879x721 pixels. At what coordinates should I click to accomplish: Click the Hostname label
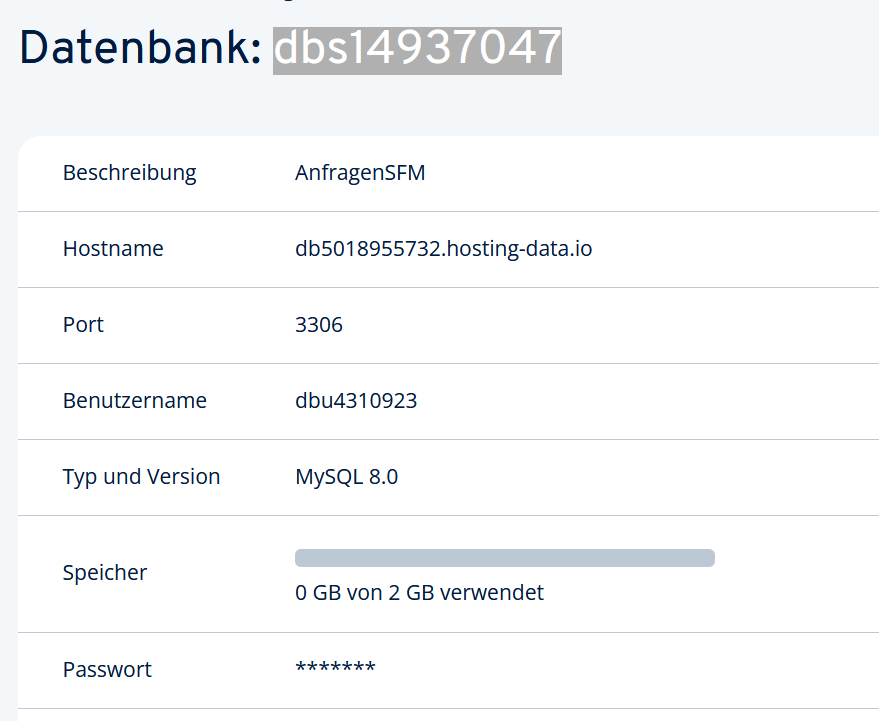113,249
